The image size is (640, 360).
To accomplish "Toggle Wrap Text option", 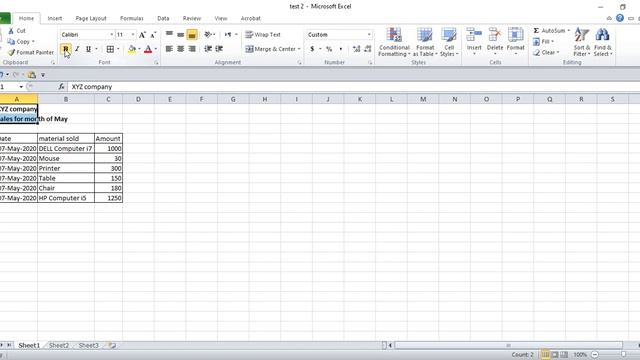I will click(x=263, y=35).
